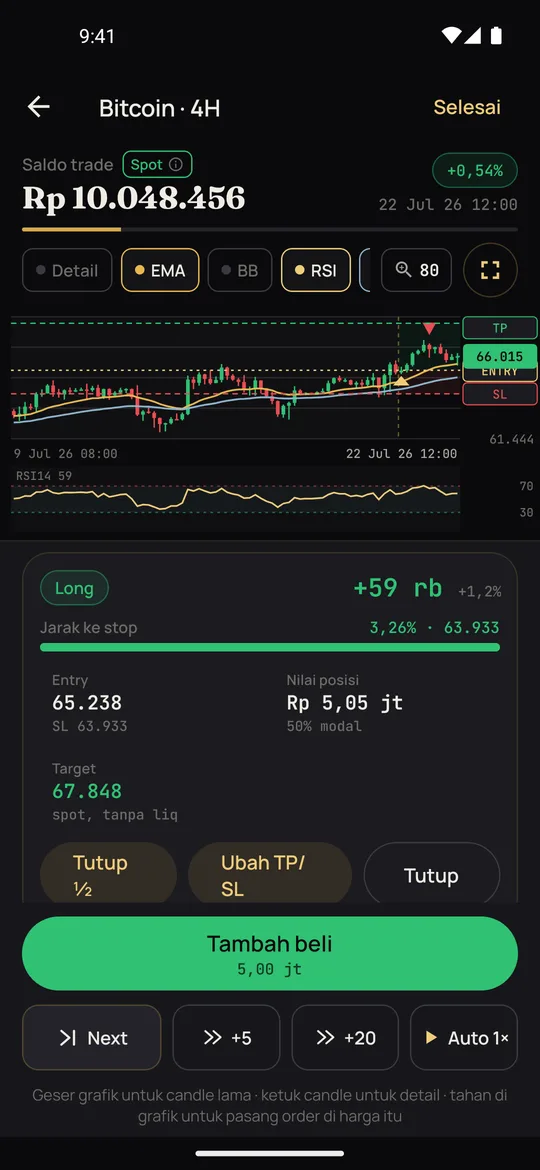This screenshot has width=540, height=1170.
Task: Select the ENTRY line label
Action: click(500, 374)
